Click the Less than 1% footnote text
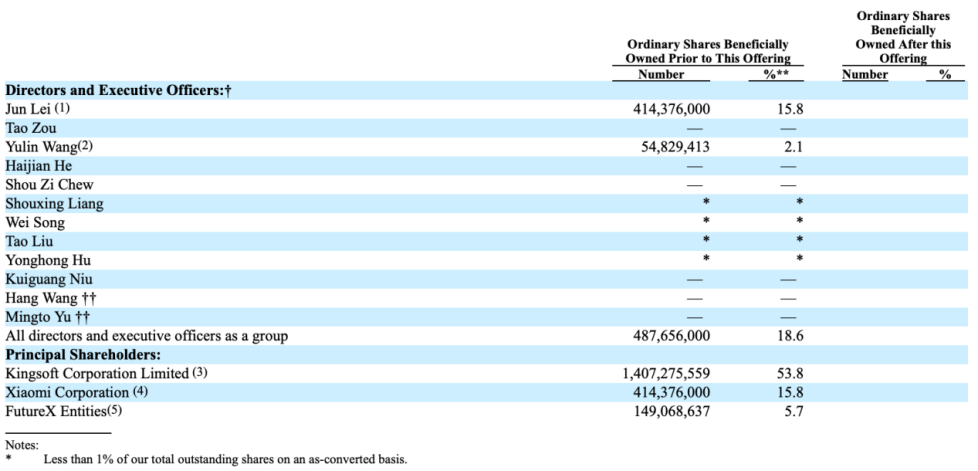The image size is (978, 471). [225, 460]
